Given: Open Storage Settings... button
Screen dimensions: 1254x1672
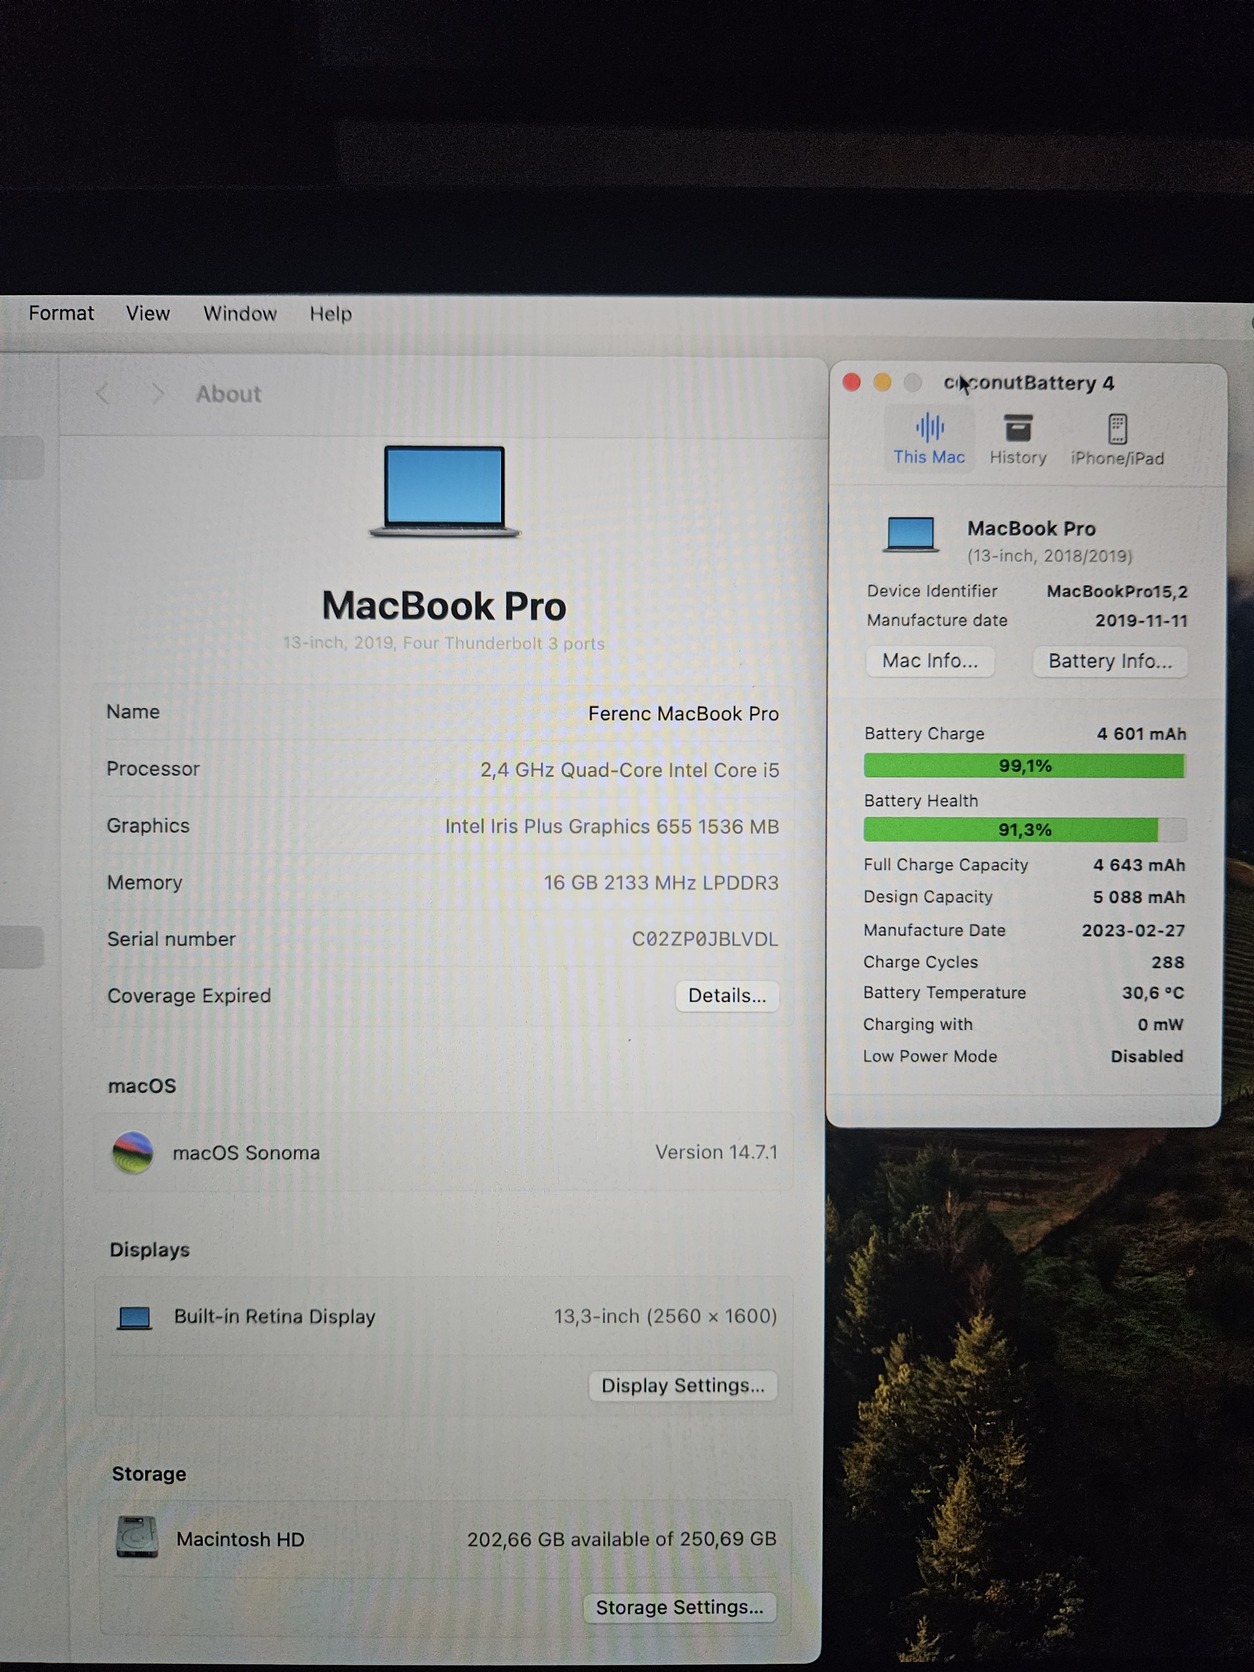Looking at the screenshot, I should pos(680,1608).
